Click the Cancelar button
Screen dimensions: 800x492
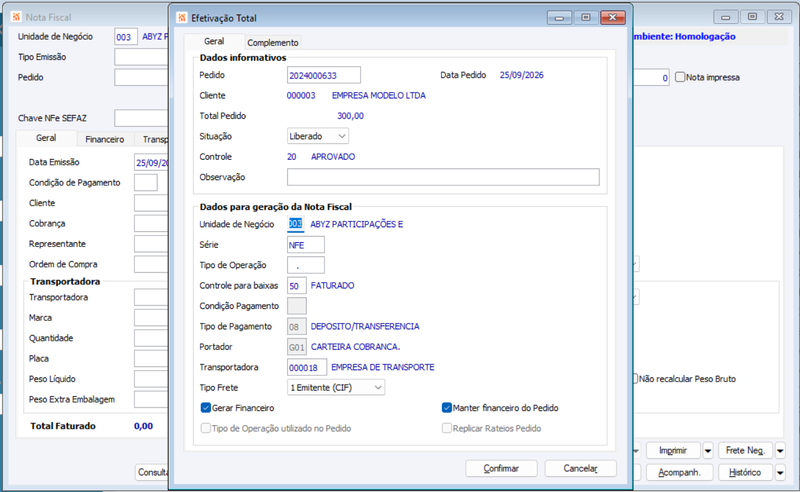click(581, 469)
